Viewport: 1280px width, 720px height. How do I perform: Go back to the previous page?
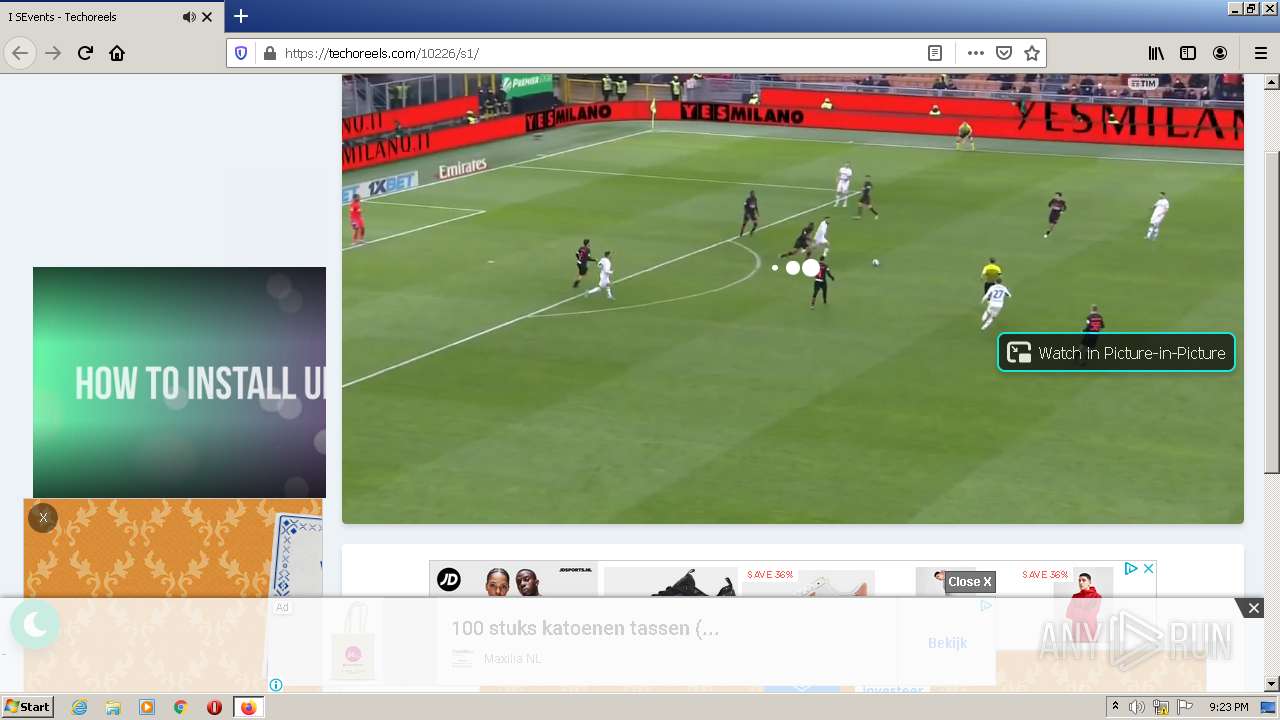click(20, 53)
